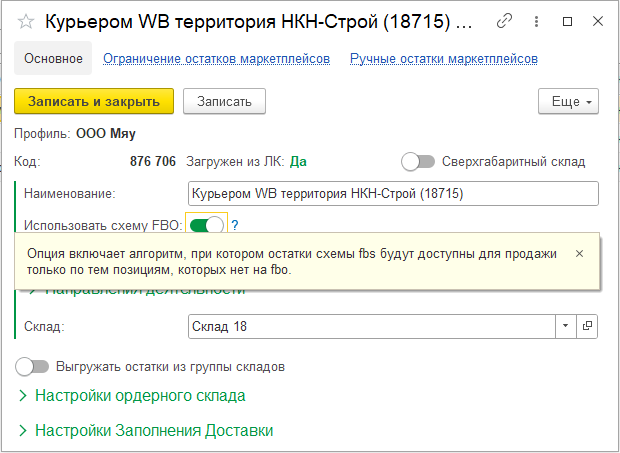Click the Использовать схему FBO label
The width and height of the screenshot is (620, 453).
click(x=103, y=225)
